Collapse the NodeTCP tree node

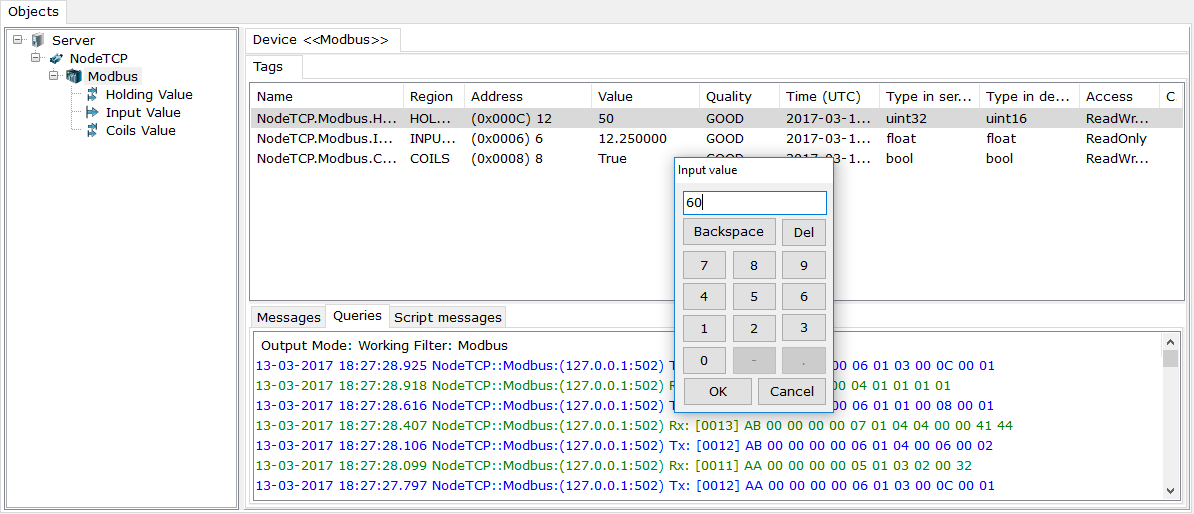click(36, 58)
